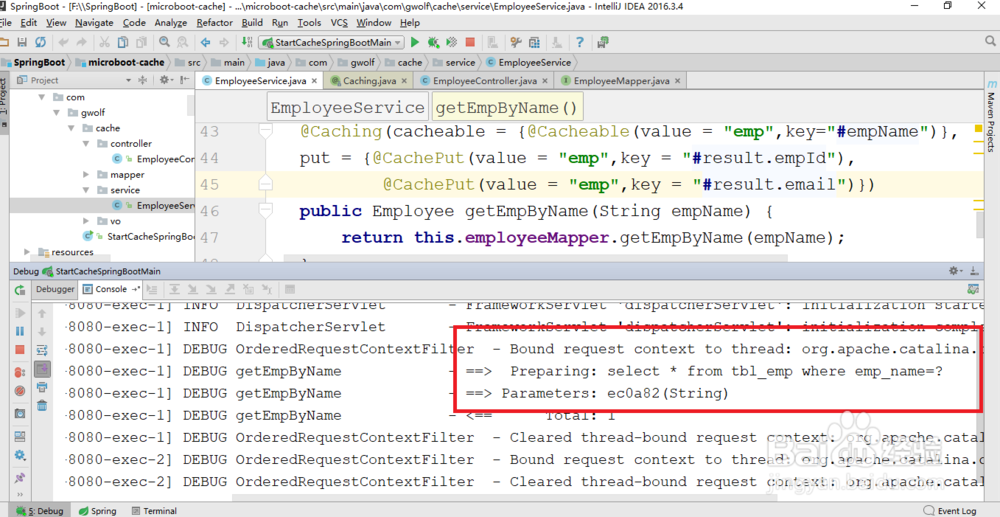Restore Layout icon in Debug panel

(x=20, y=436)
